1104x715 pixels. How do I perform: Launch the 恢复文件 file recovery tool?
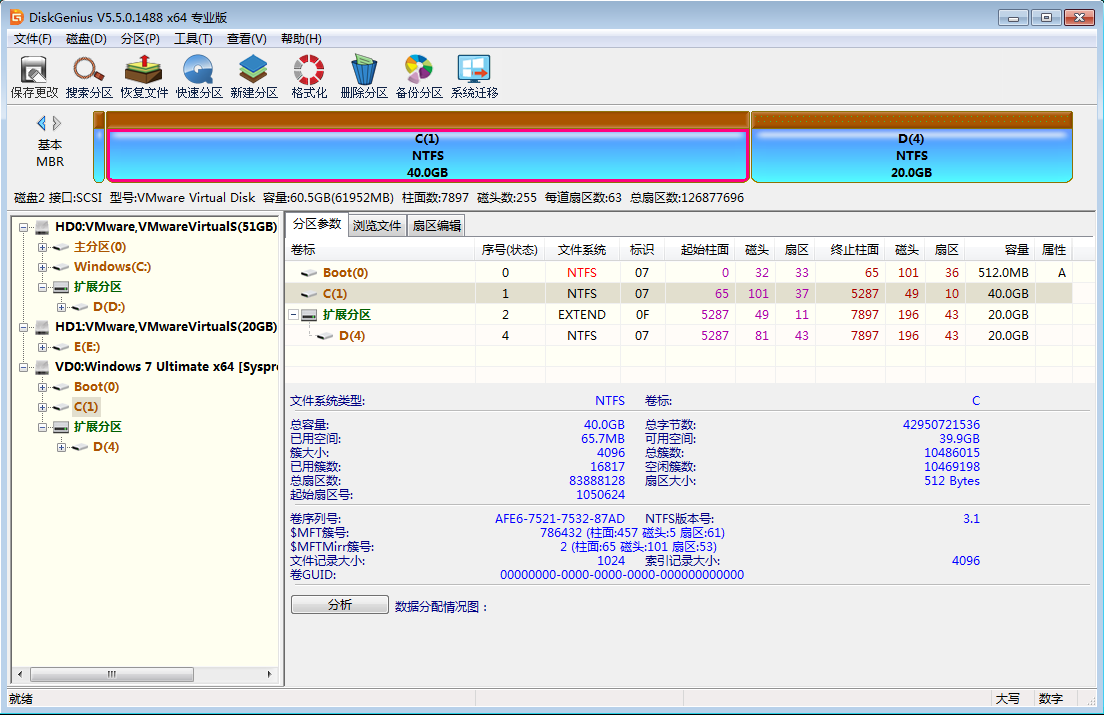click(x=144, y=76)
